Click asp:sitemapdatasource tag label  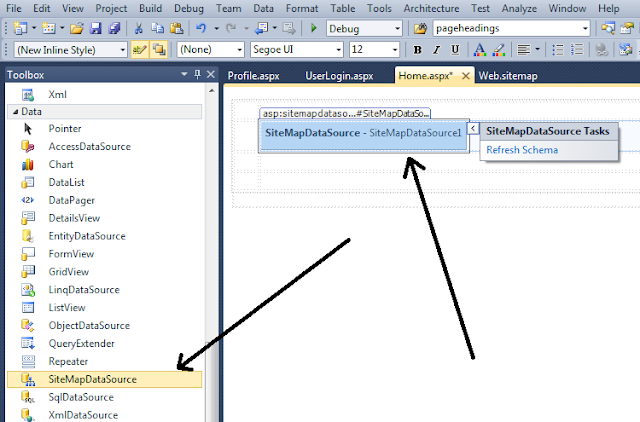coord(345,113)
